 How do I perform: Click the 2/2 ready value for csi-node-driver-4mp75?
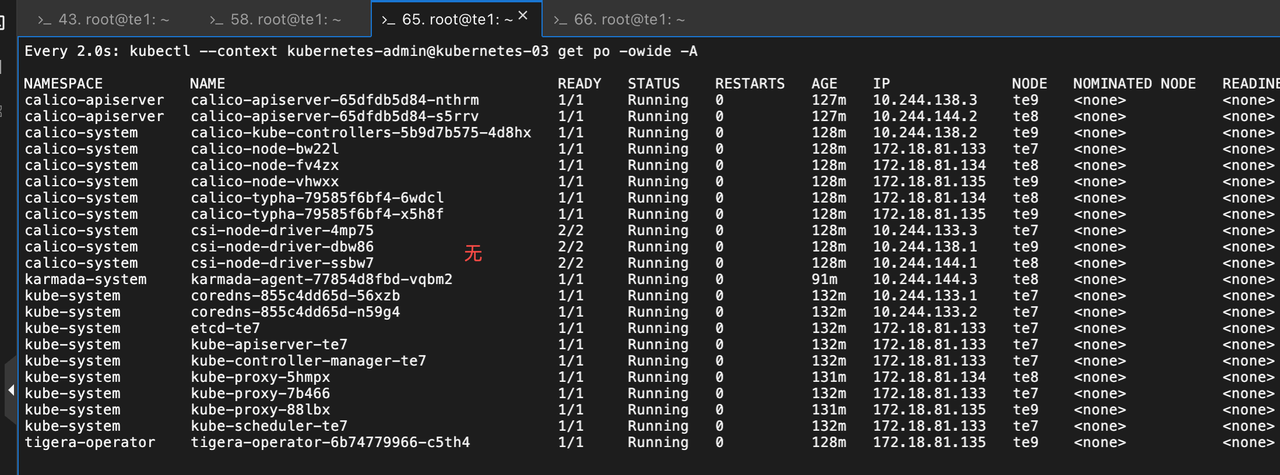[x=571, y=230]
